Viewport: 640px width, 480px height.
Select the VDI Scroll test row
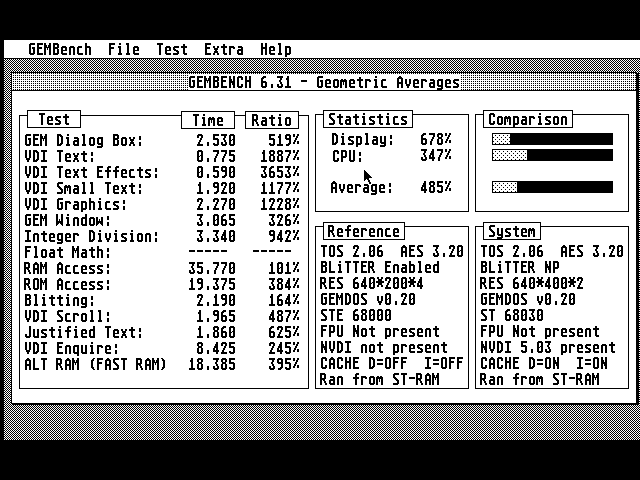tap(162, 316)
